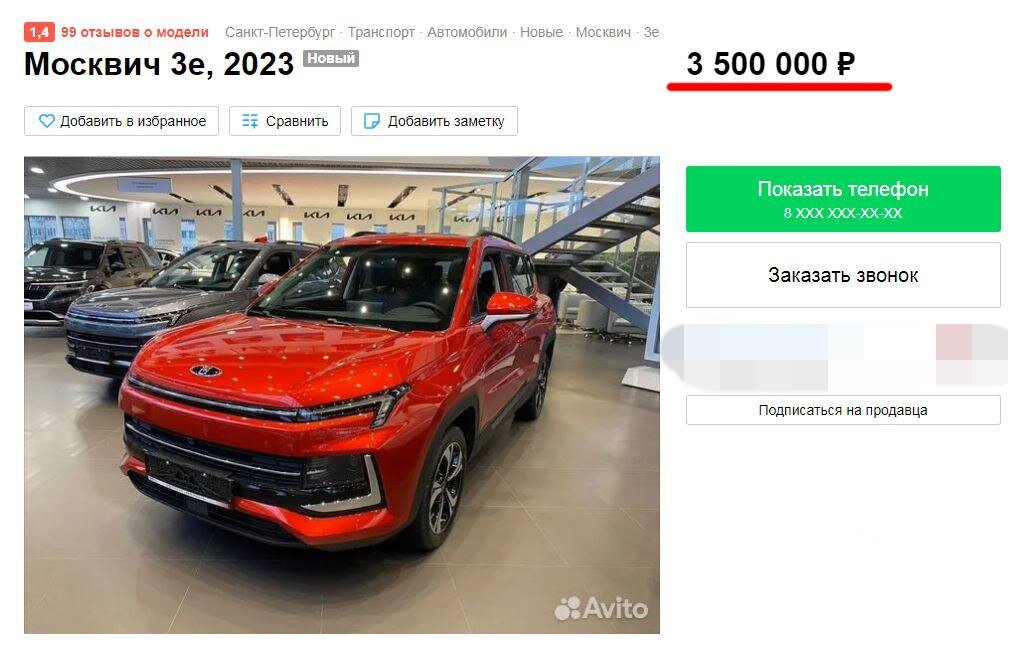Go to Транспорт breadcrumb category
Image resolution: width=1026 pixels, height=646 pixels.
pos(381,32)
